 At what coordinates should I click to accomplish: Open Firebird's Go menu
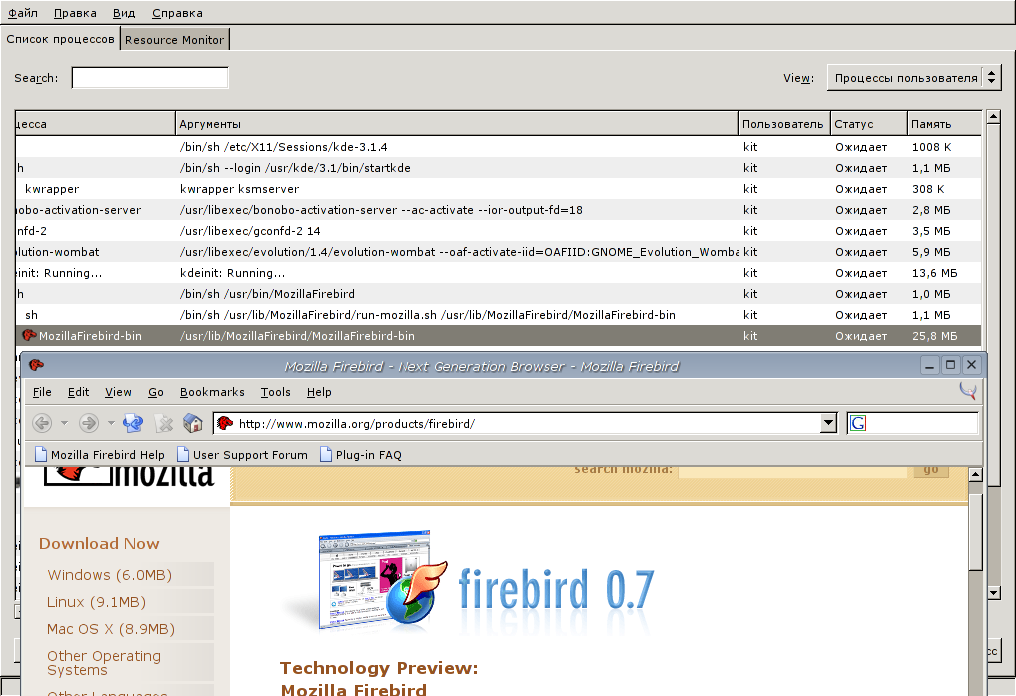(x=156, y=392)
